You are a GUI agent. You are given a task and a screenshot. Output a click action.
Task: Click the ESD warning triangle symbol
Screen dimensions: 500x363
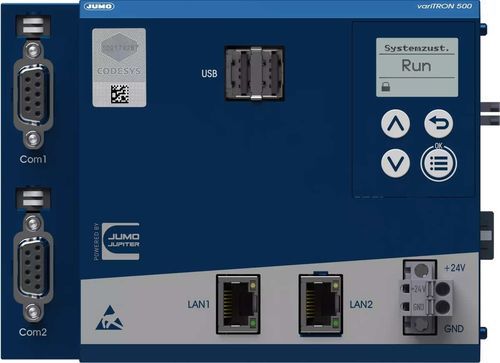point(109,318)
